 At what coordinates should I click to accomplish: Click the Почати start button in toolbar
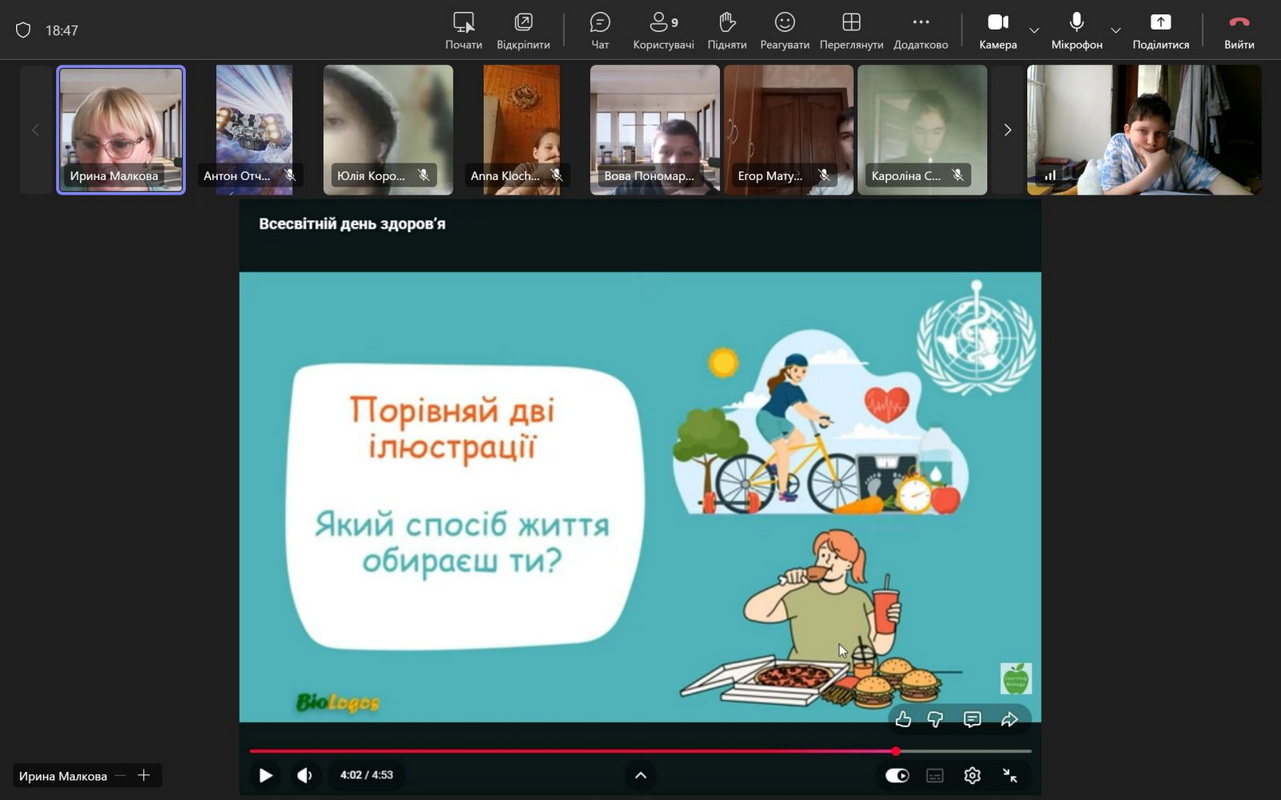463,30
